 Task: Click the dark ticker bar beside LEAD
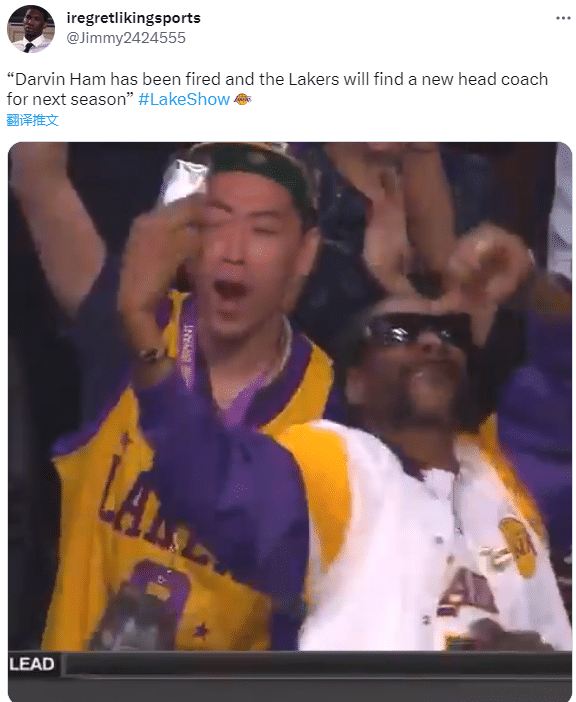[317, 664]
